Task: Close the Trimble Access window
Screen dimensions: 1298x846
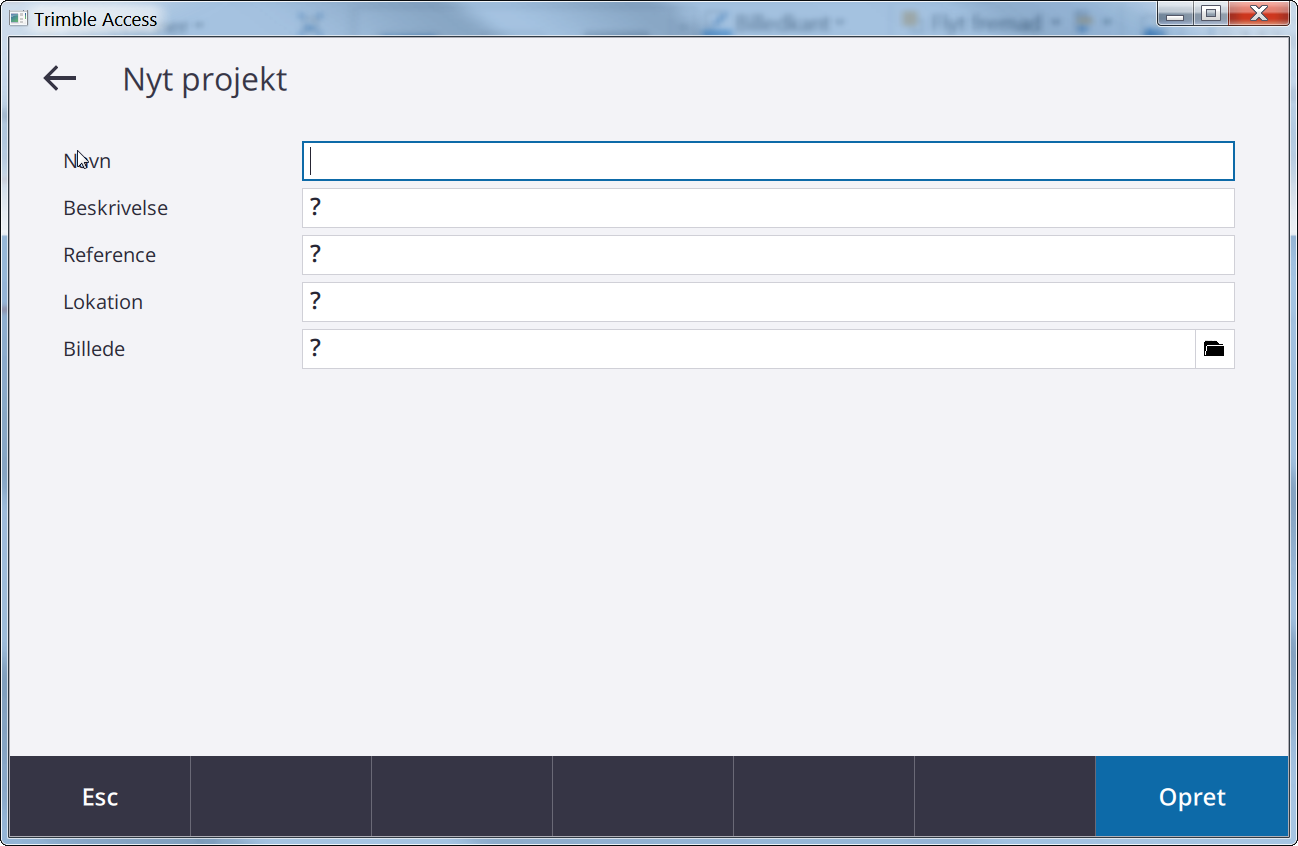Action: (1260, 14)
